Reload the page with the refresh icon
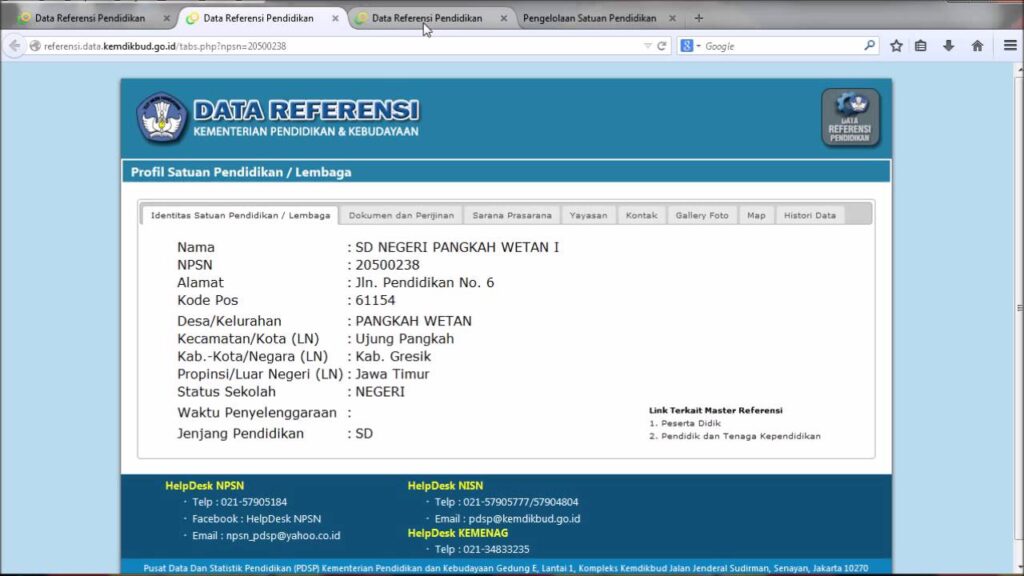This screenshot has width=1024, height=576. tap(662, 46)
